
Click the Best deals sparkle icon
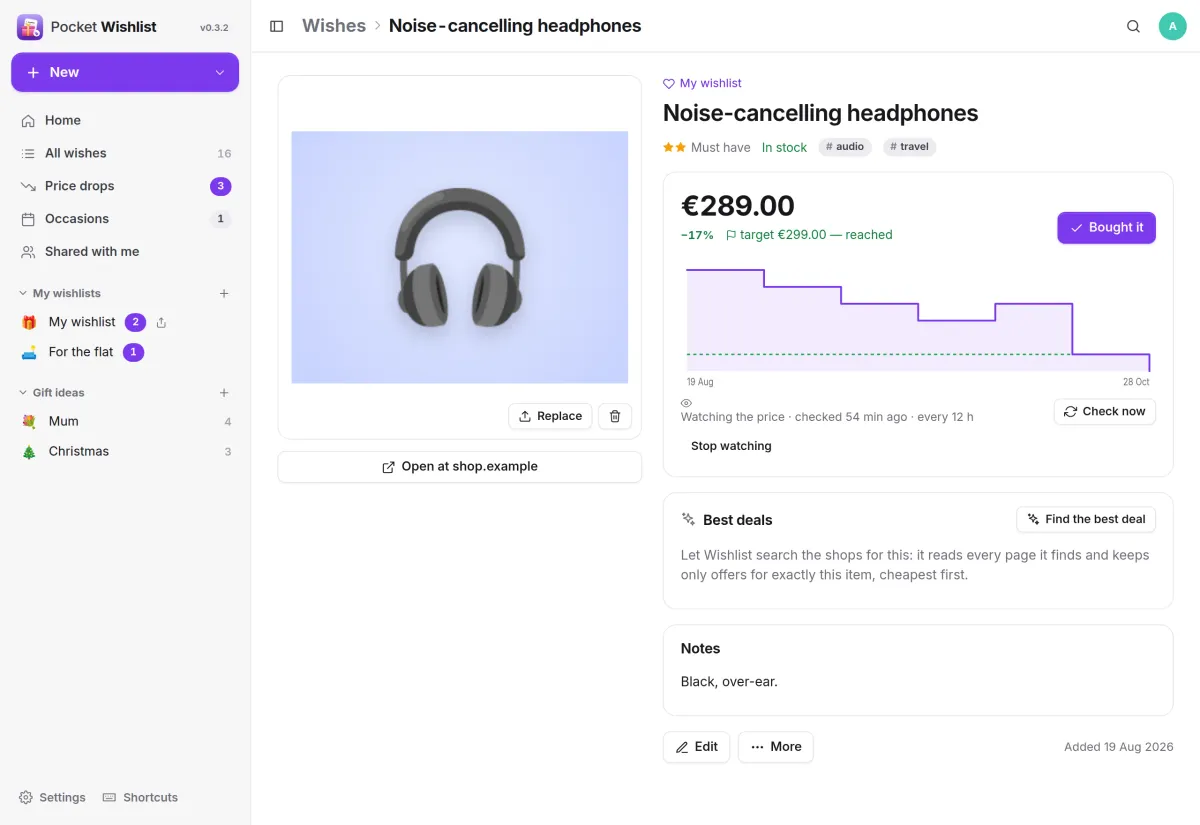click(688, 520)
